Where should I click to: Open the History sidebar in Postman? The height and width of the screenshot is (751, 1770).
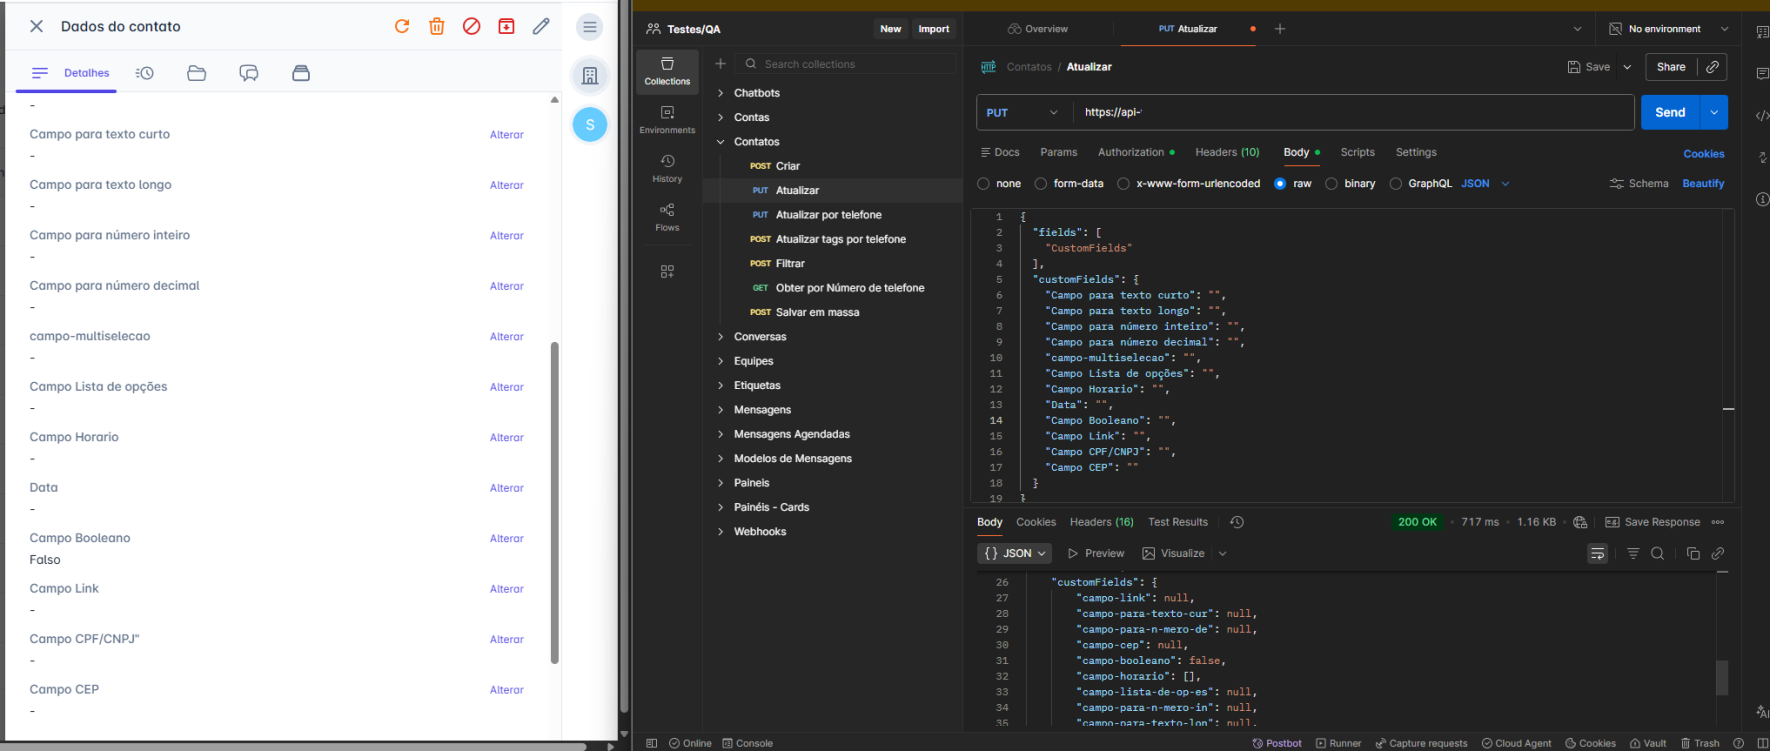tap(667, 168)
